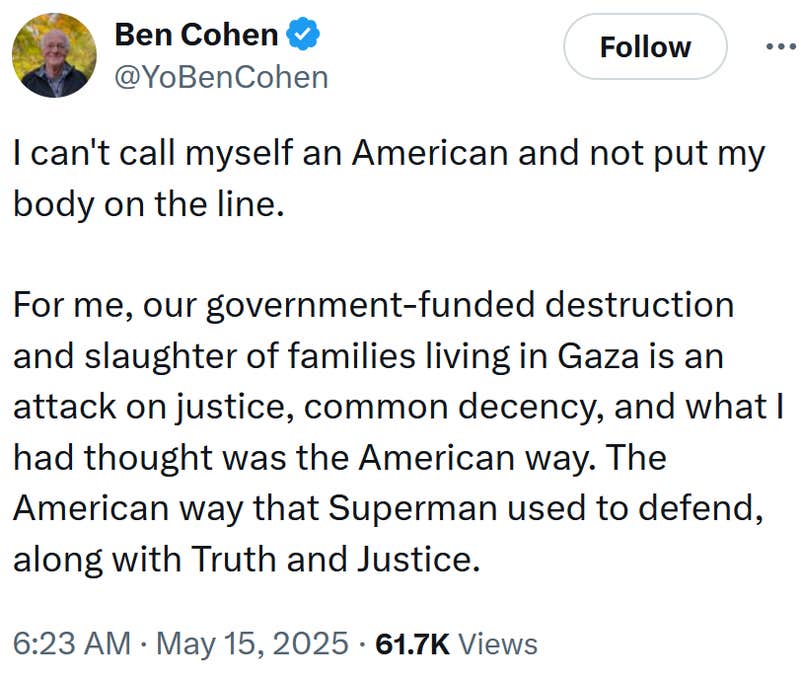Click the word "slaughter" in the tweet
Screen dimensions: 800x681
tap(160, 356)
